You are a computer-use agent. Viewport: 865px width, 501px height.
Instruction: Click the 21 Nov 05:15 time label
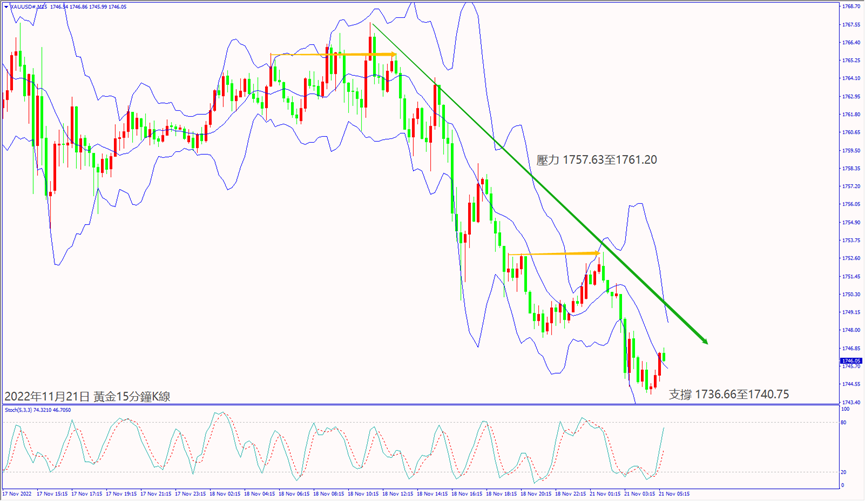673,494
